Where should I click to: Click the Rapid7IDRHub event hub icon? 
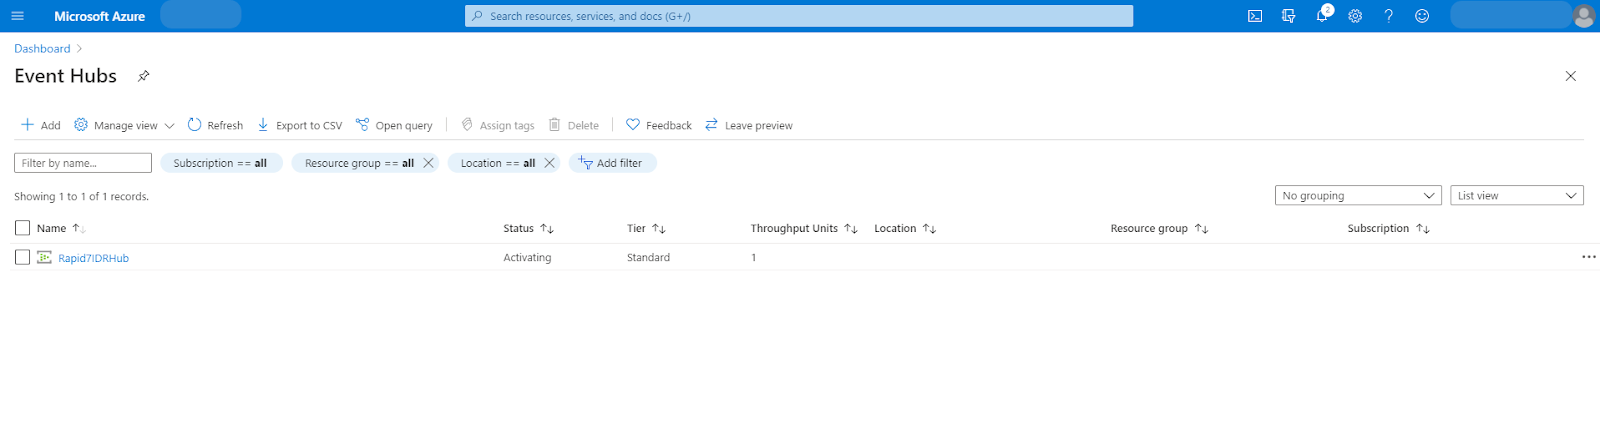[x=44, y=257]
